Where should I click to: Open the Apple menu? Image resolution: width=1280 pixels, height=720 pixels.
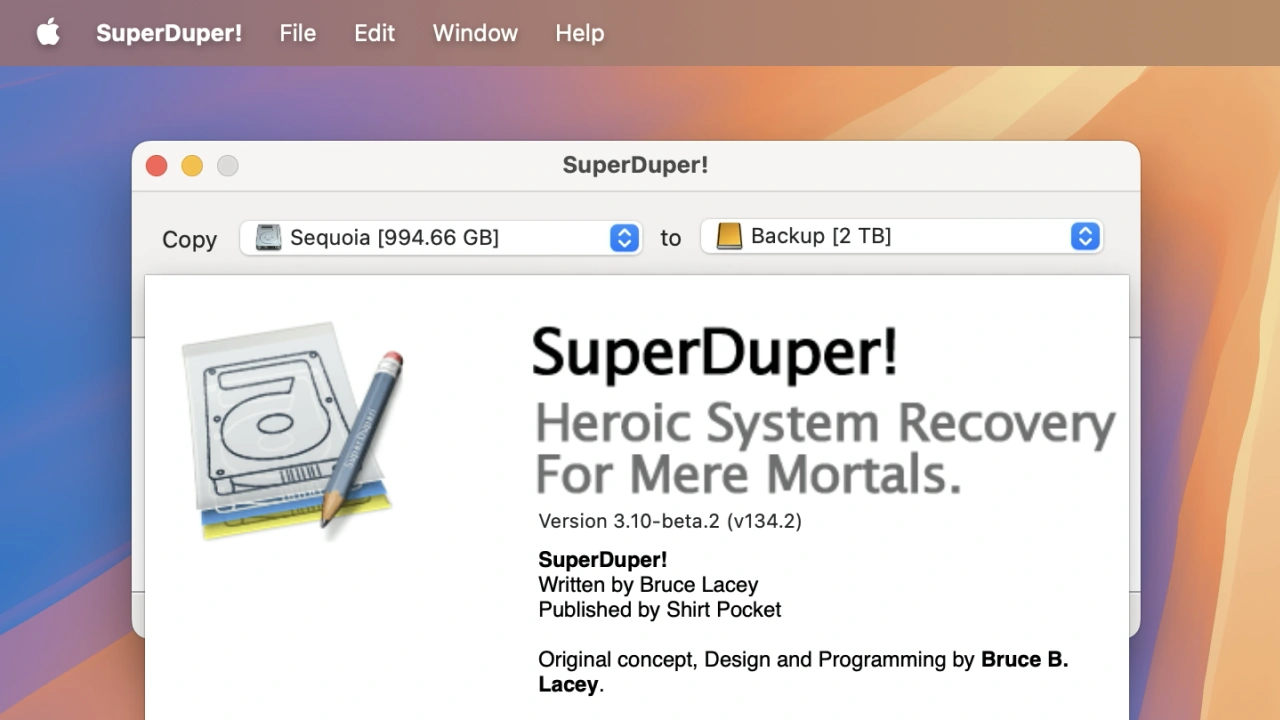[x=48, y=33]
